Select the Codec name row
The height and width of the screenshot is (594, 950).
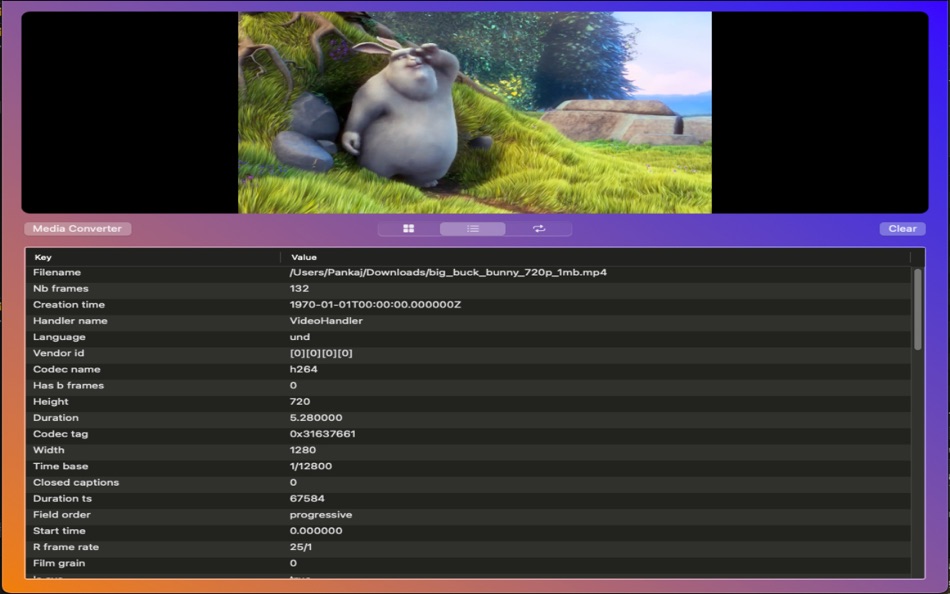click(468, 370)
